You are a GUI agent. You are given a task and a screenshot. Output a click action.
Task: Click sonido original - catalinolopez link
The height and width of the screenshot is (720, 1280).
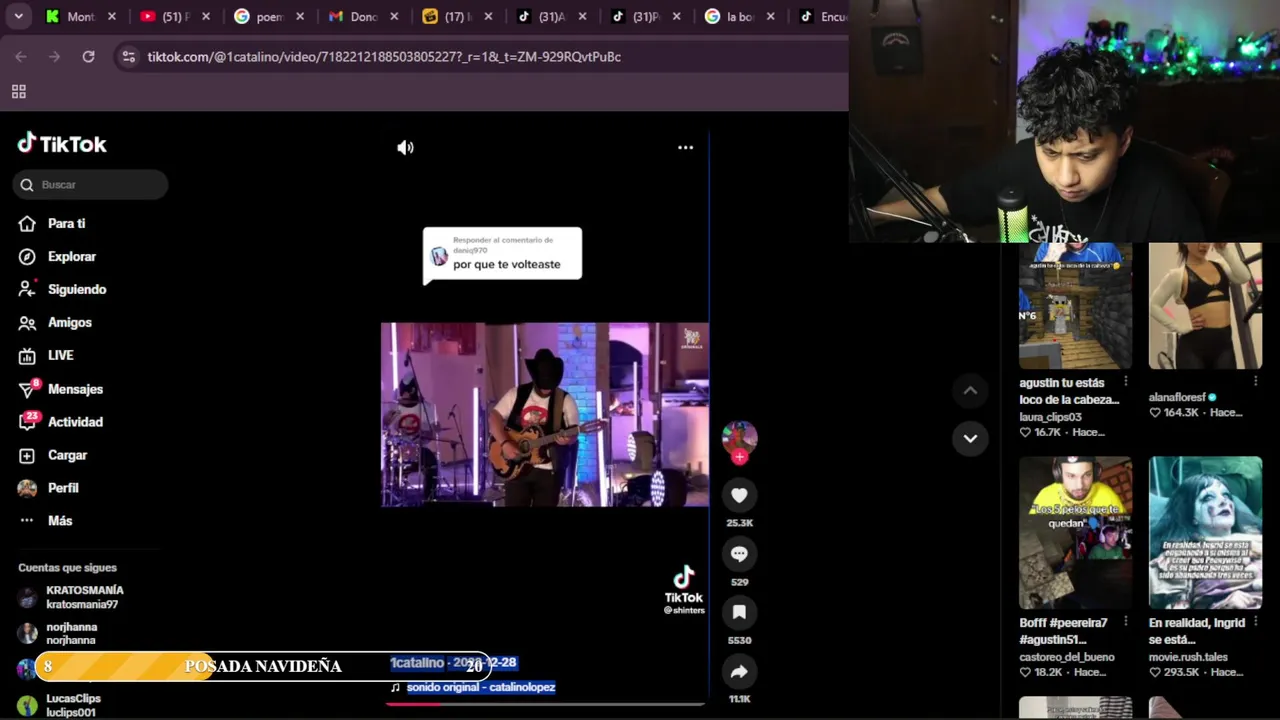(x=480, y=687)
